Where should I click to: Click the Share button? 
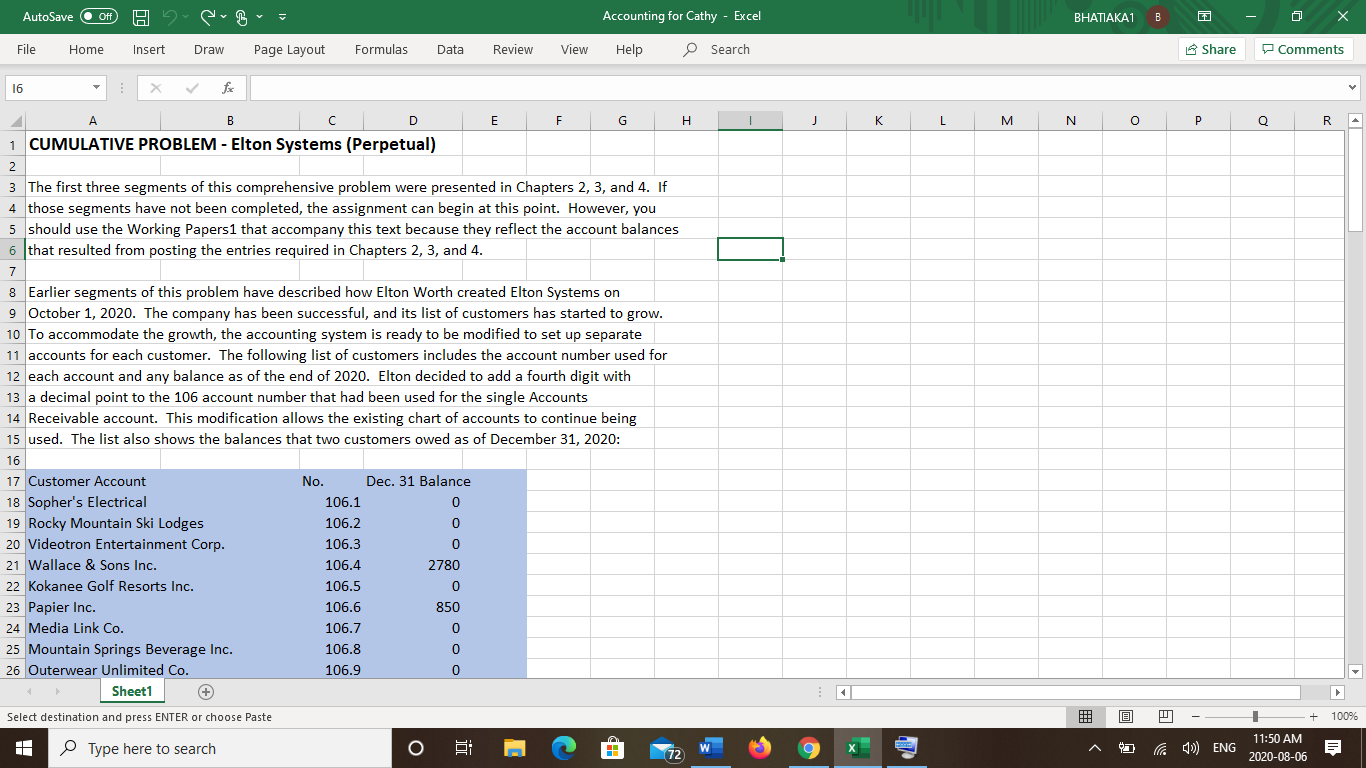point(1210,49)
